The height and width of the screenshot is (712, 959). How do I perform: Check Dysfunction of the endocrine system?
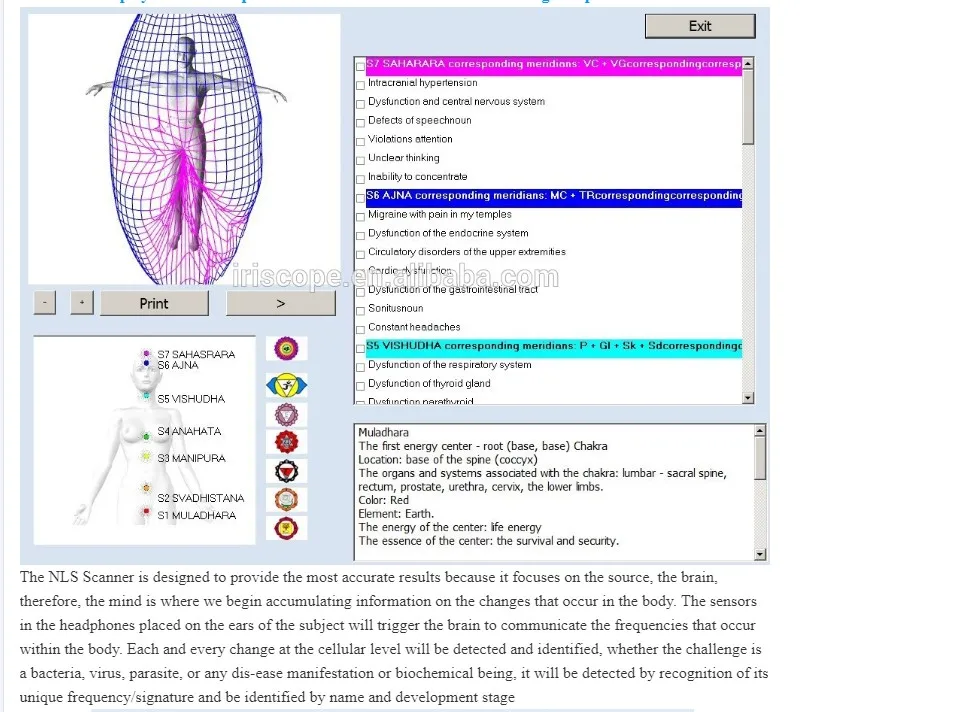pos(361,235)
